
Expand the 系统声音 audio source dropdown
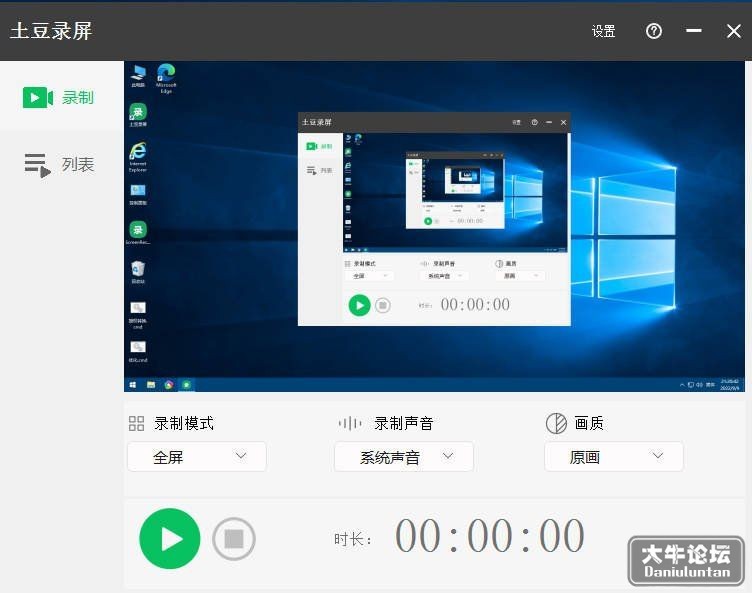404,456
